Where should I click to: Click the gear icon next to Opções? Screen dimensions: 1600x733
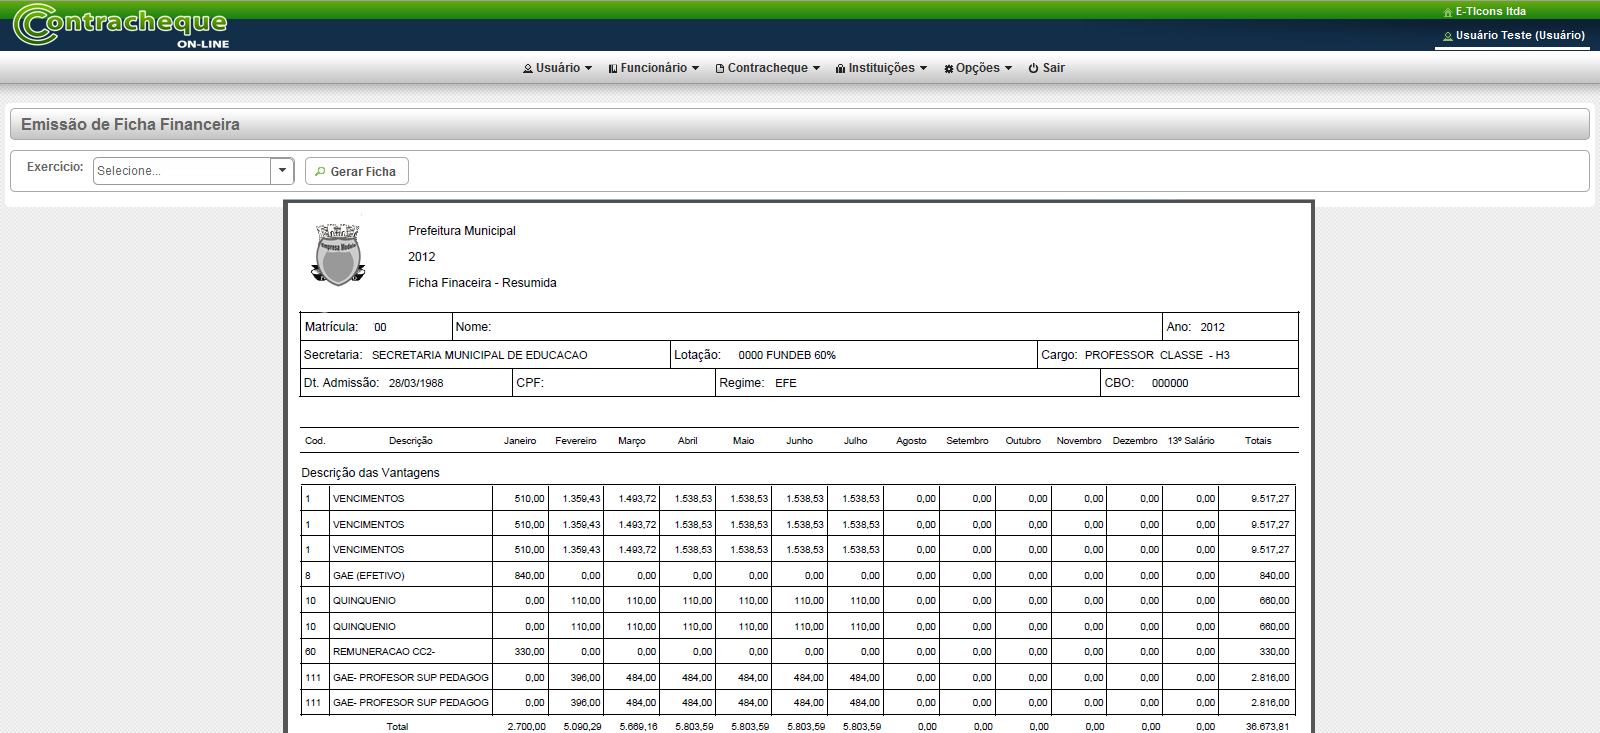948,69
